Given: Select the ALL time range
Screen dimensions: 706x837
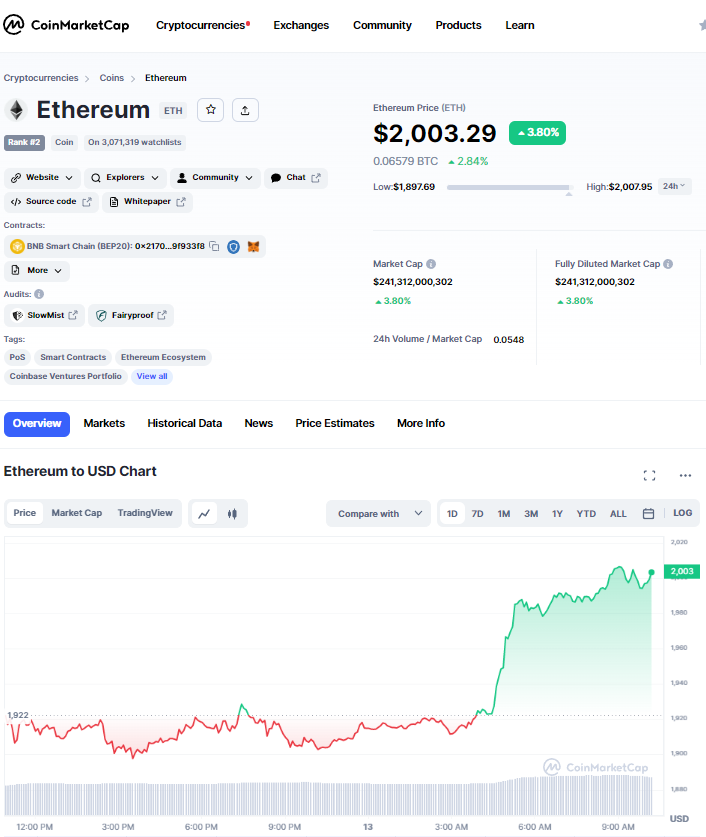Looking at the screenshot, I should tap(618, 514).
